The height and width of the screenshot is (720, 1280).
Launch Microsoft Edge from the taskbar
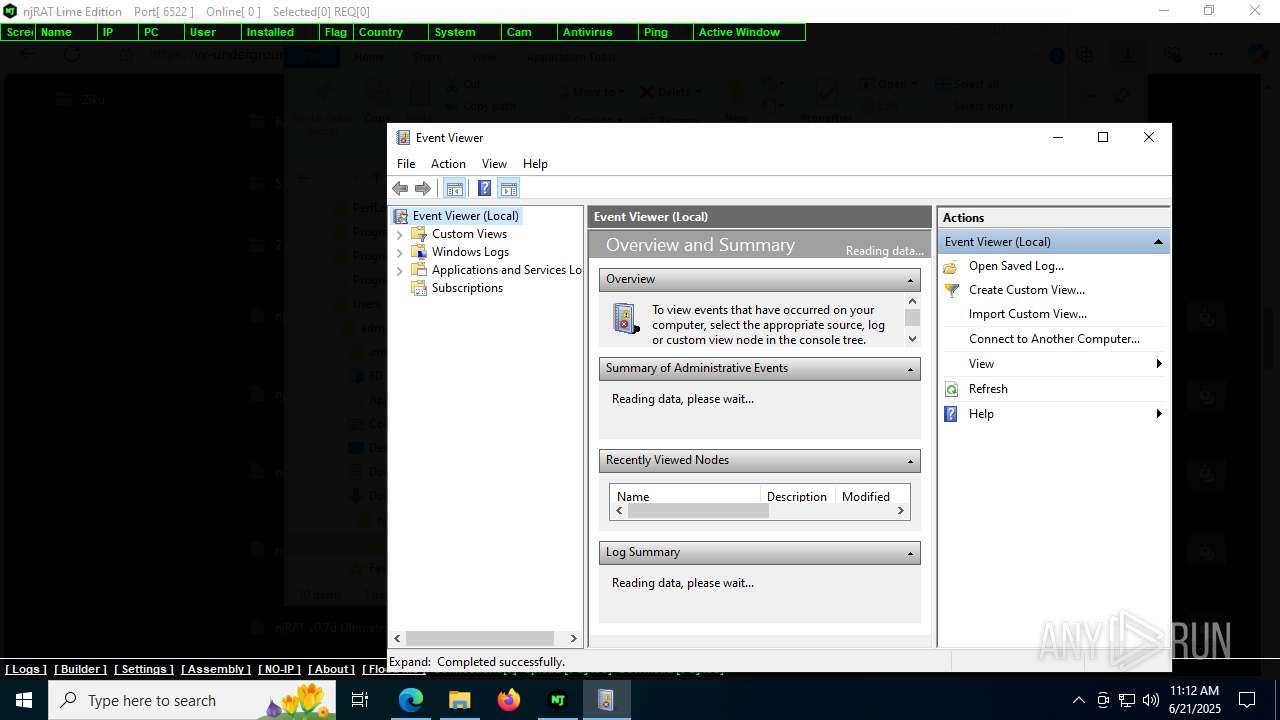[x=411, y=700]
